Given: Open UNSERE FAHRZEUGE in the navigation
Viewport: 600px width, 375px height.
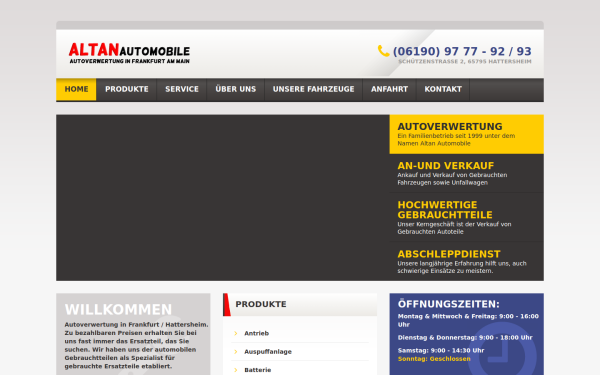Looking at the screenshot, I should [x=313, y=89].
